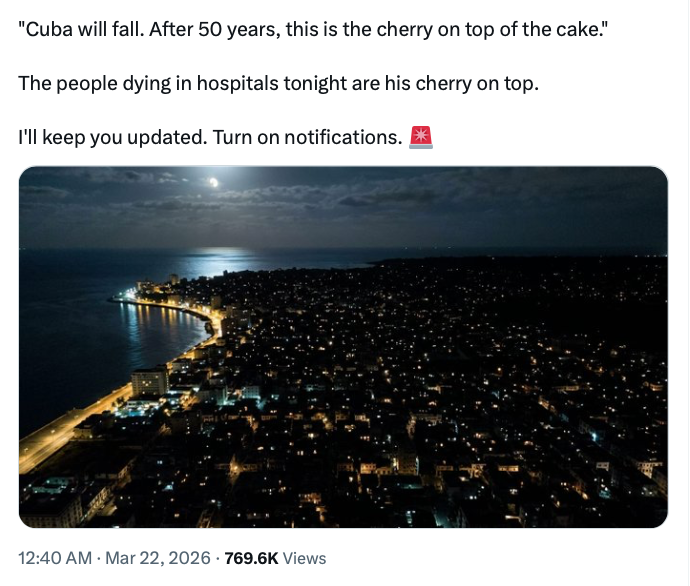Open the 769.6K view count
Image resolution: width=690 pixels, height=586 pixels.
tap(253, 558)
